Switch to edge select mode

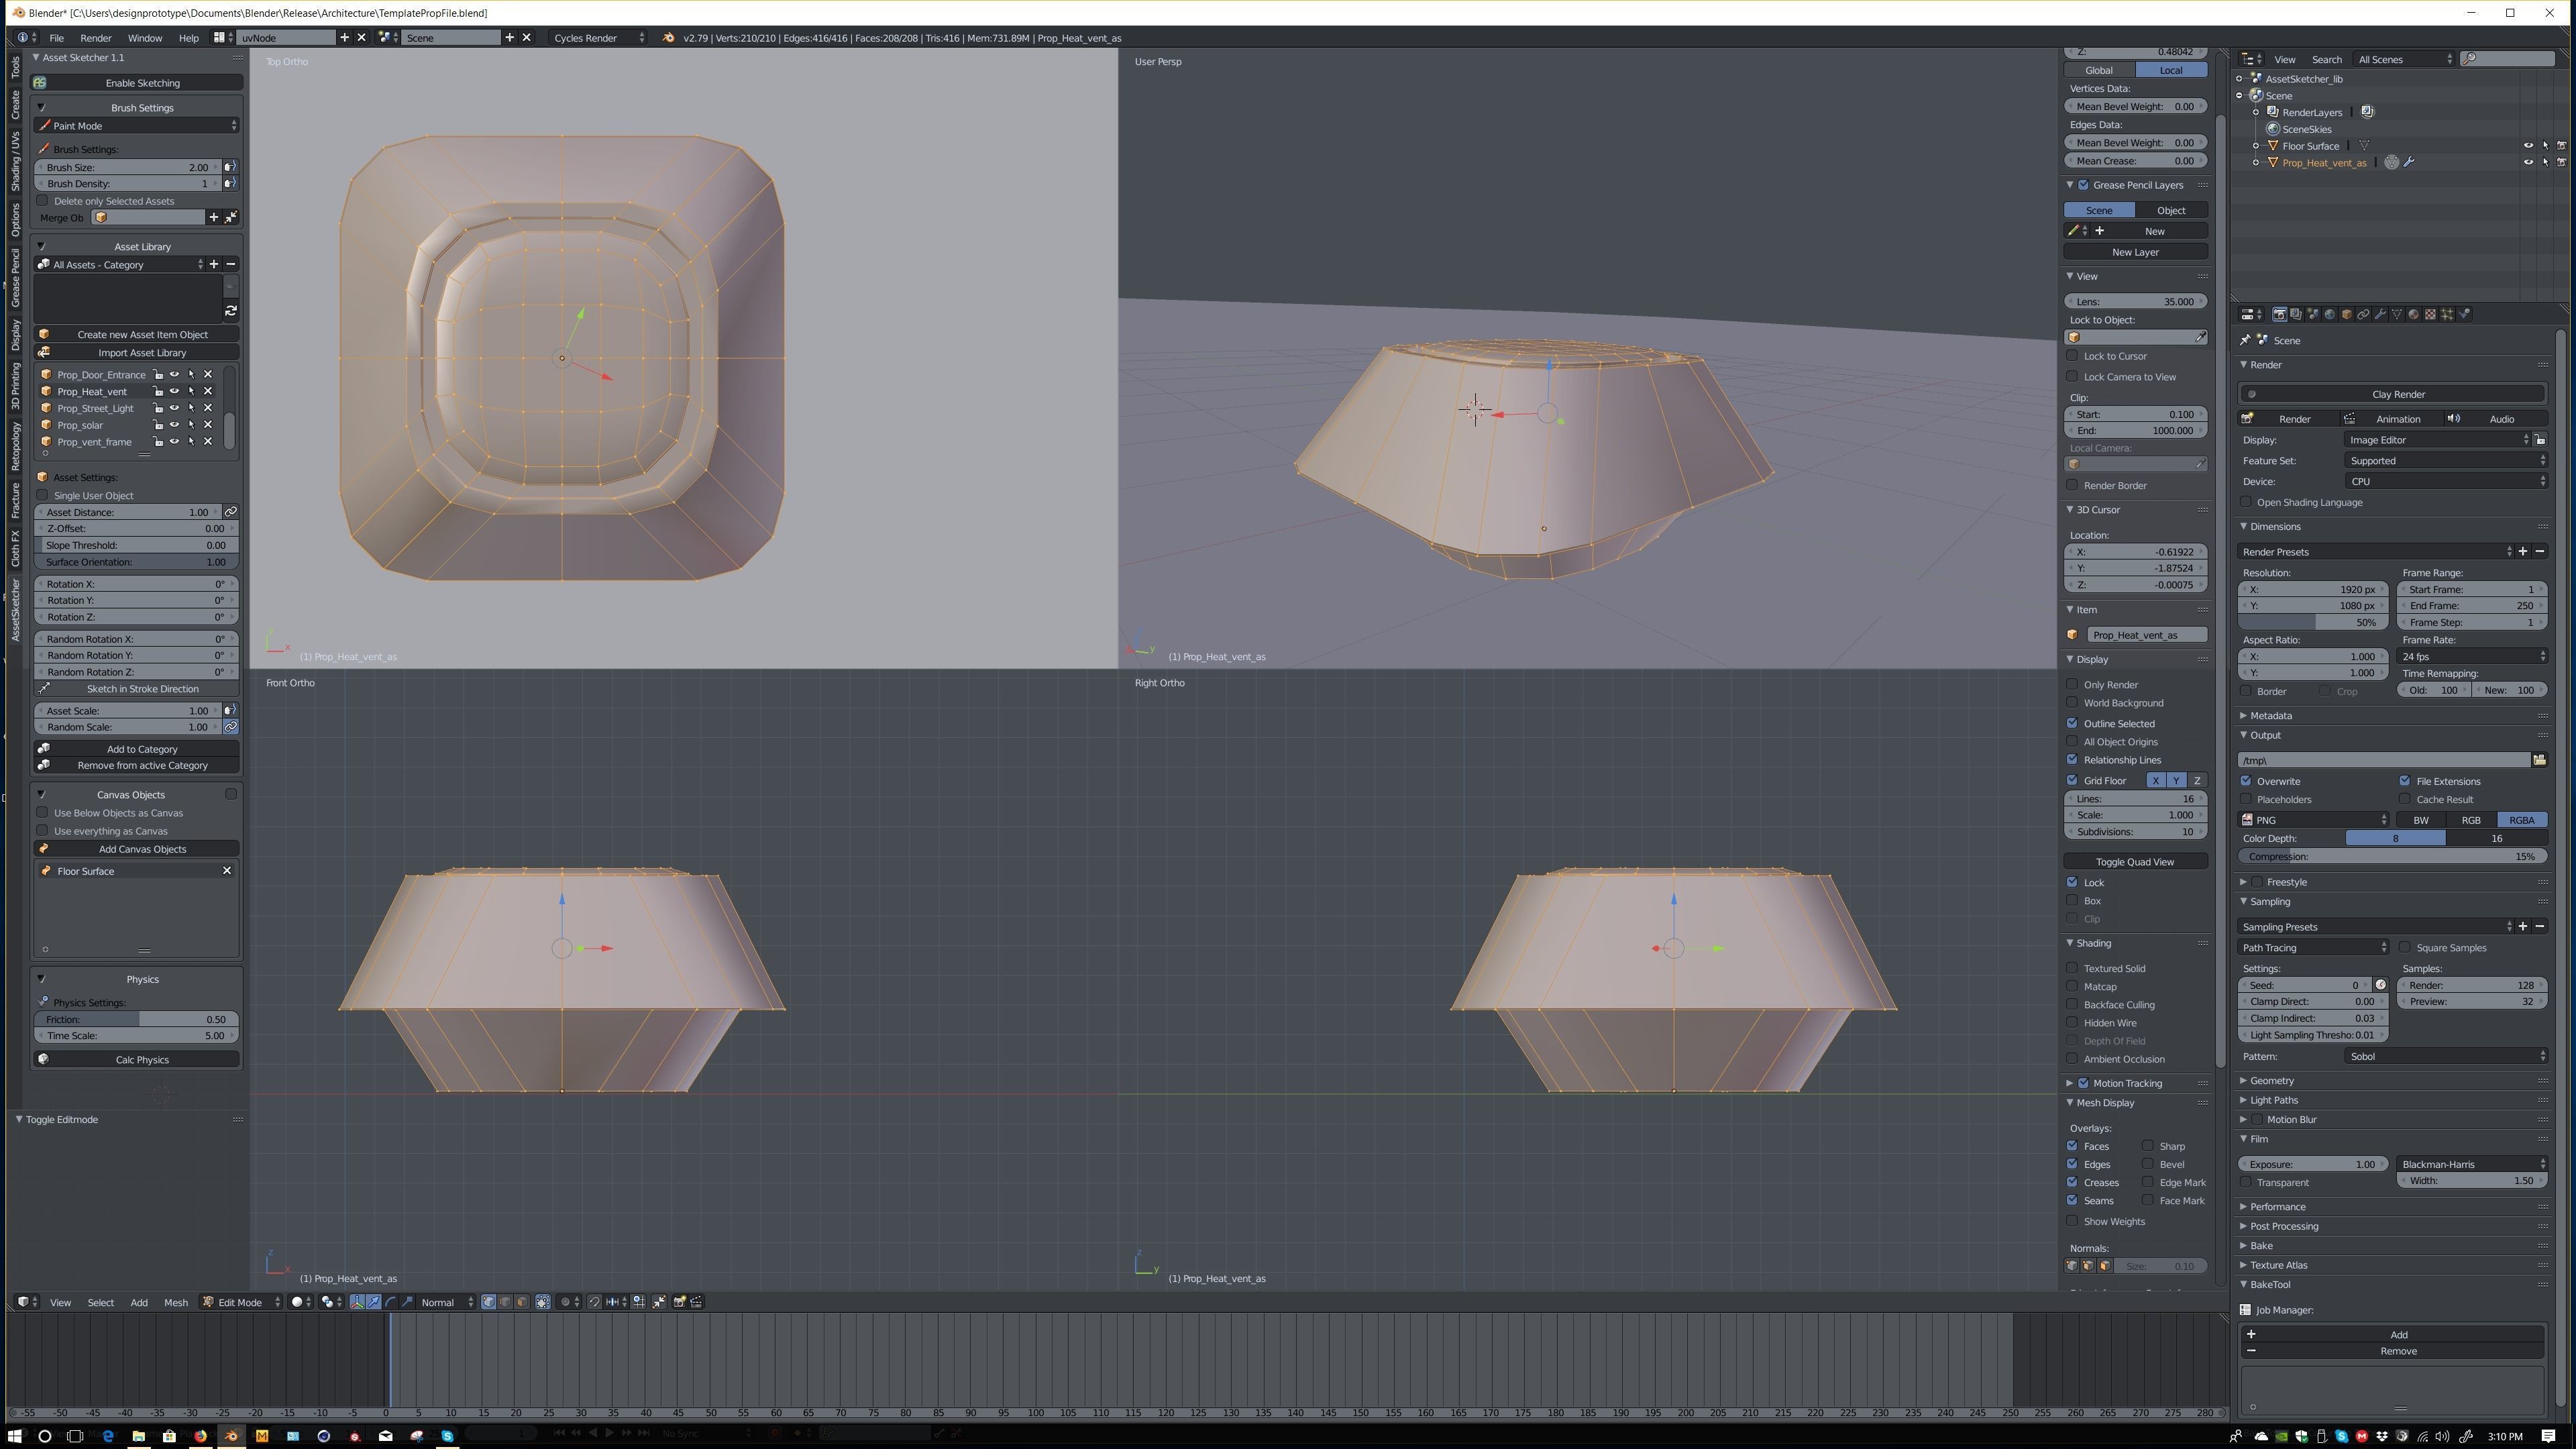(505, 1302)
